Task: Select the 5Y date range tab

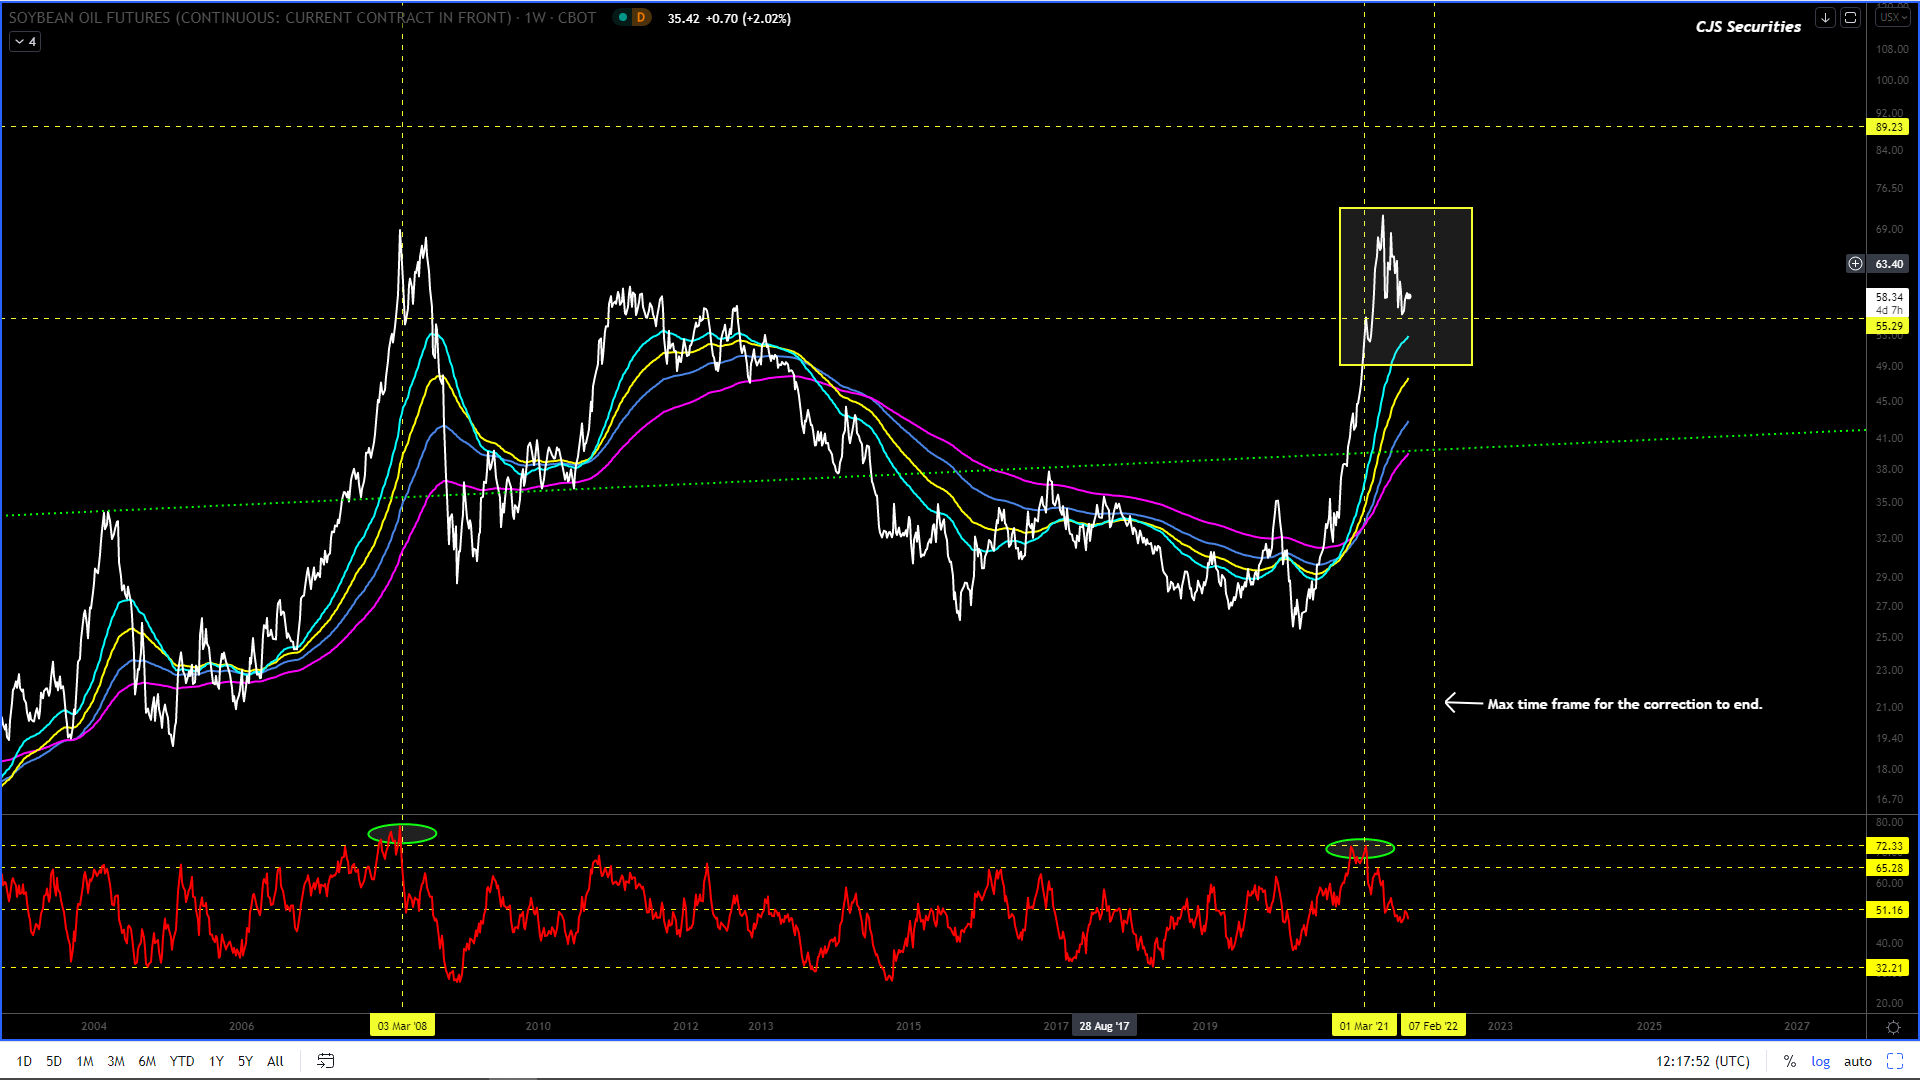Action: click(245, 1061)
